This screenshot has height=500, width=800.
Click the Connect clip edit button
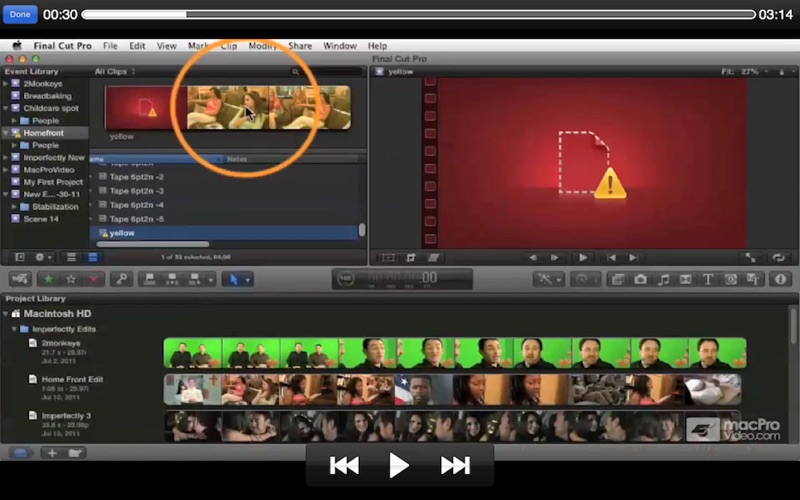pyautogui.click(x=149, y=279)
